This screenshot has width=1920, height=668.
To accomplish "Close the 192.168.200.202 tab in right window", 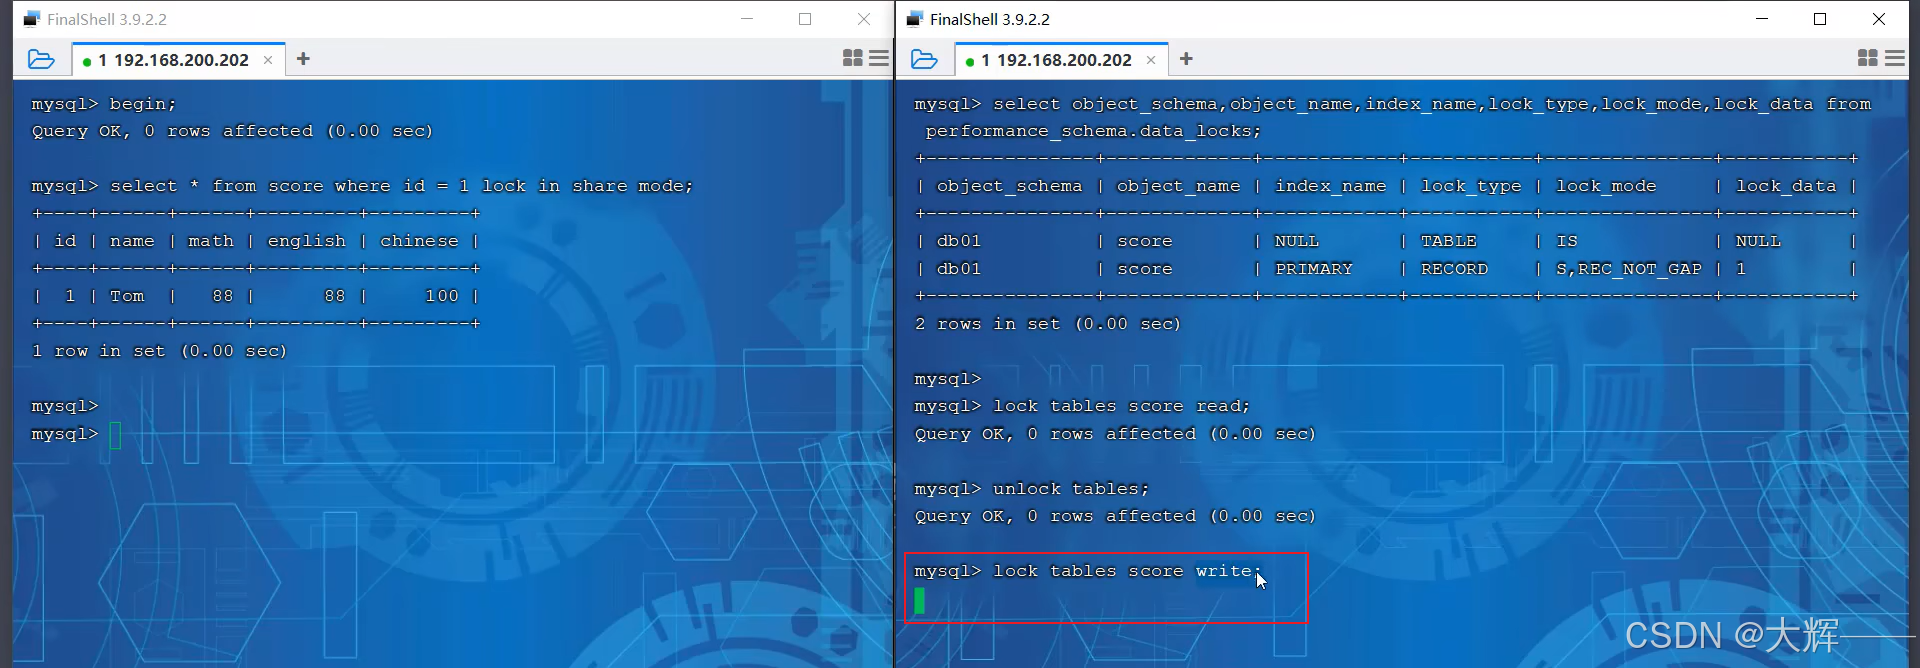I will click(1151, 60).
